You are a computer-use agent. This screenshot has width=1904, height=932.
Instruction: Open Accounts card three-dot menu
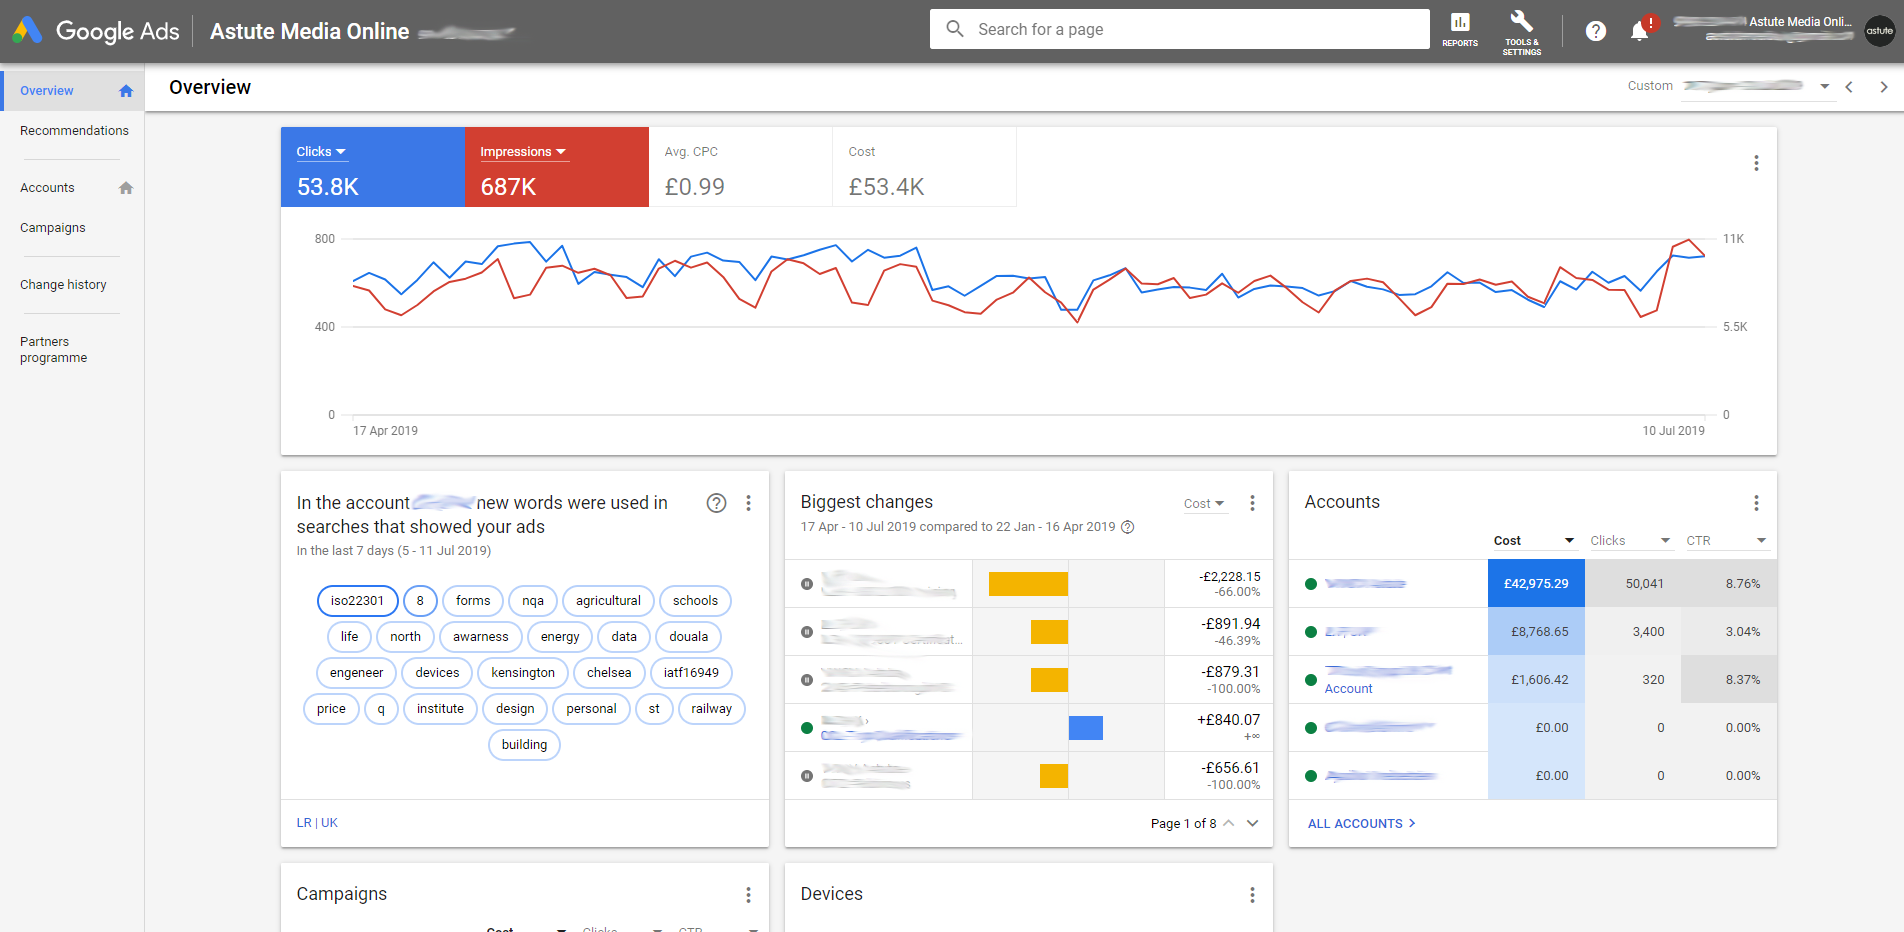(1756, 503)
